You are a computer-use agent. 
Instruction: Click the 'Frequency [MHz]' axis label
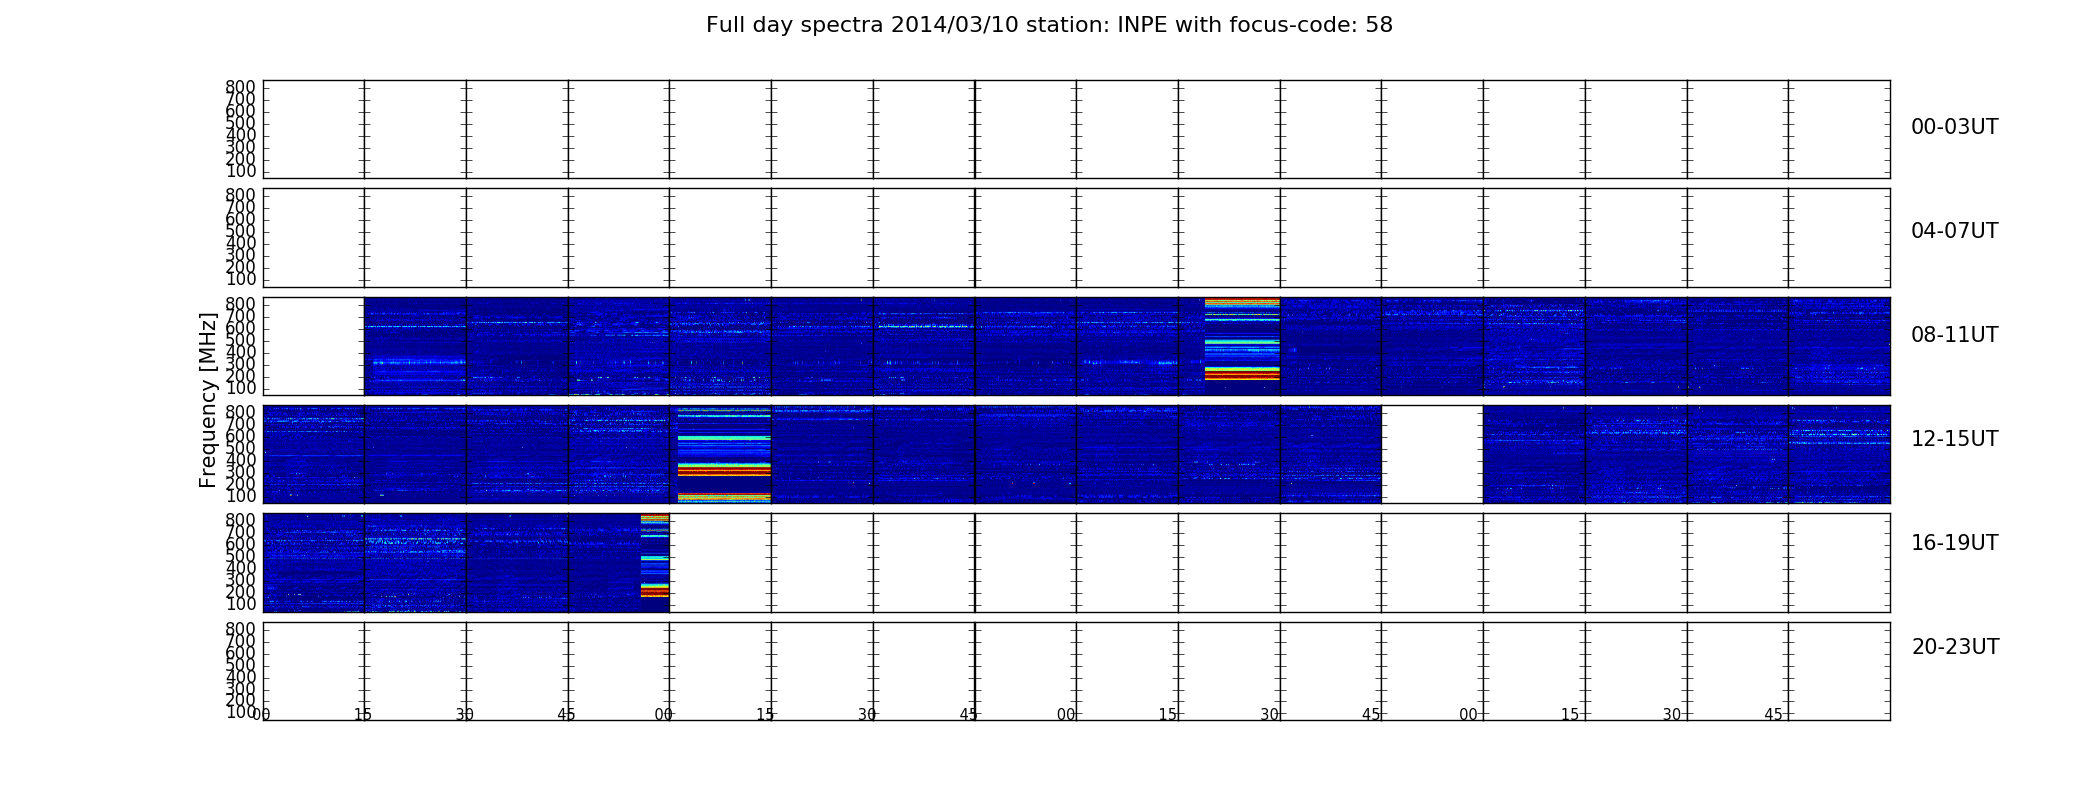point(208,400)
